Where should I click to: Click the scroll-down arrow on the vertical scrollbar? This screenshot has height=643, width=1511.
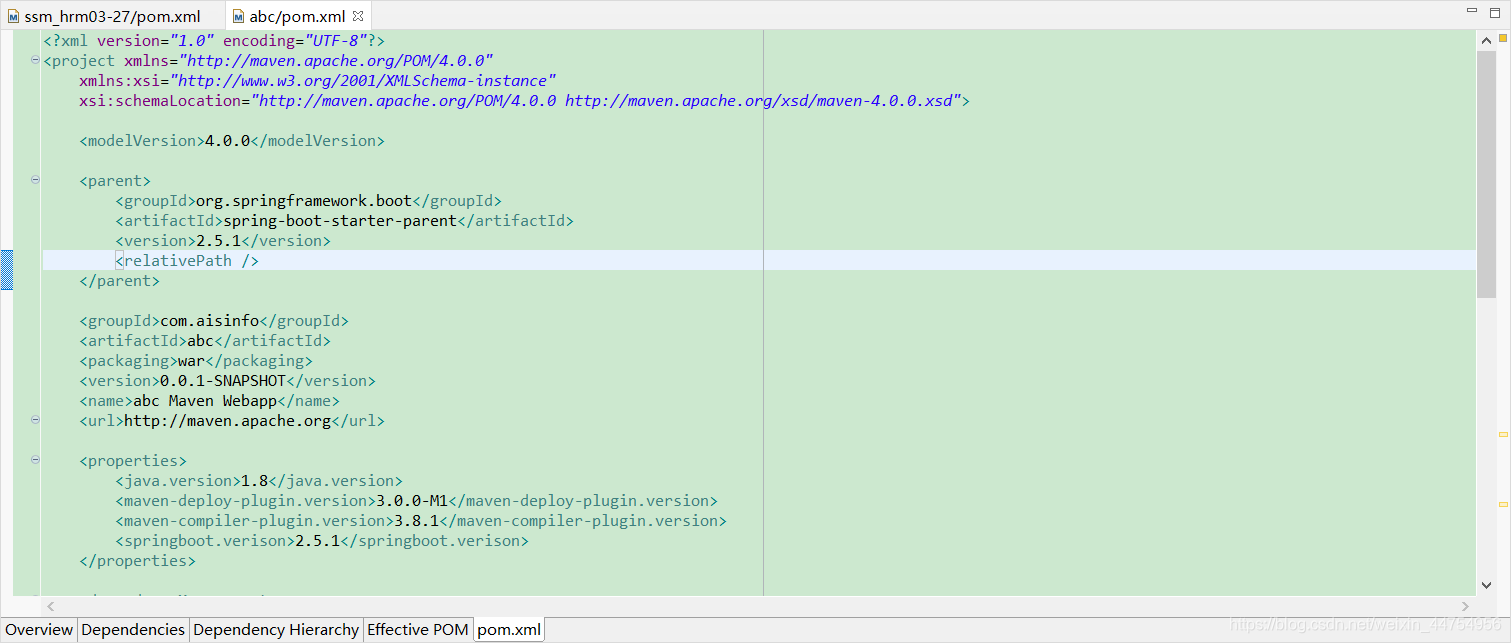pyautogui.click(x=1487, y=585)
